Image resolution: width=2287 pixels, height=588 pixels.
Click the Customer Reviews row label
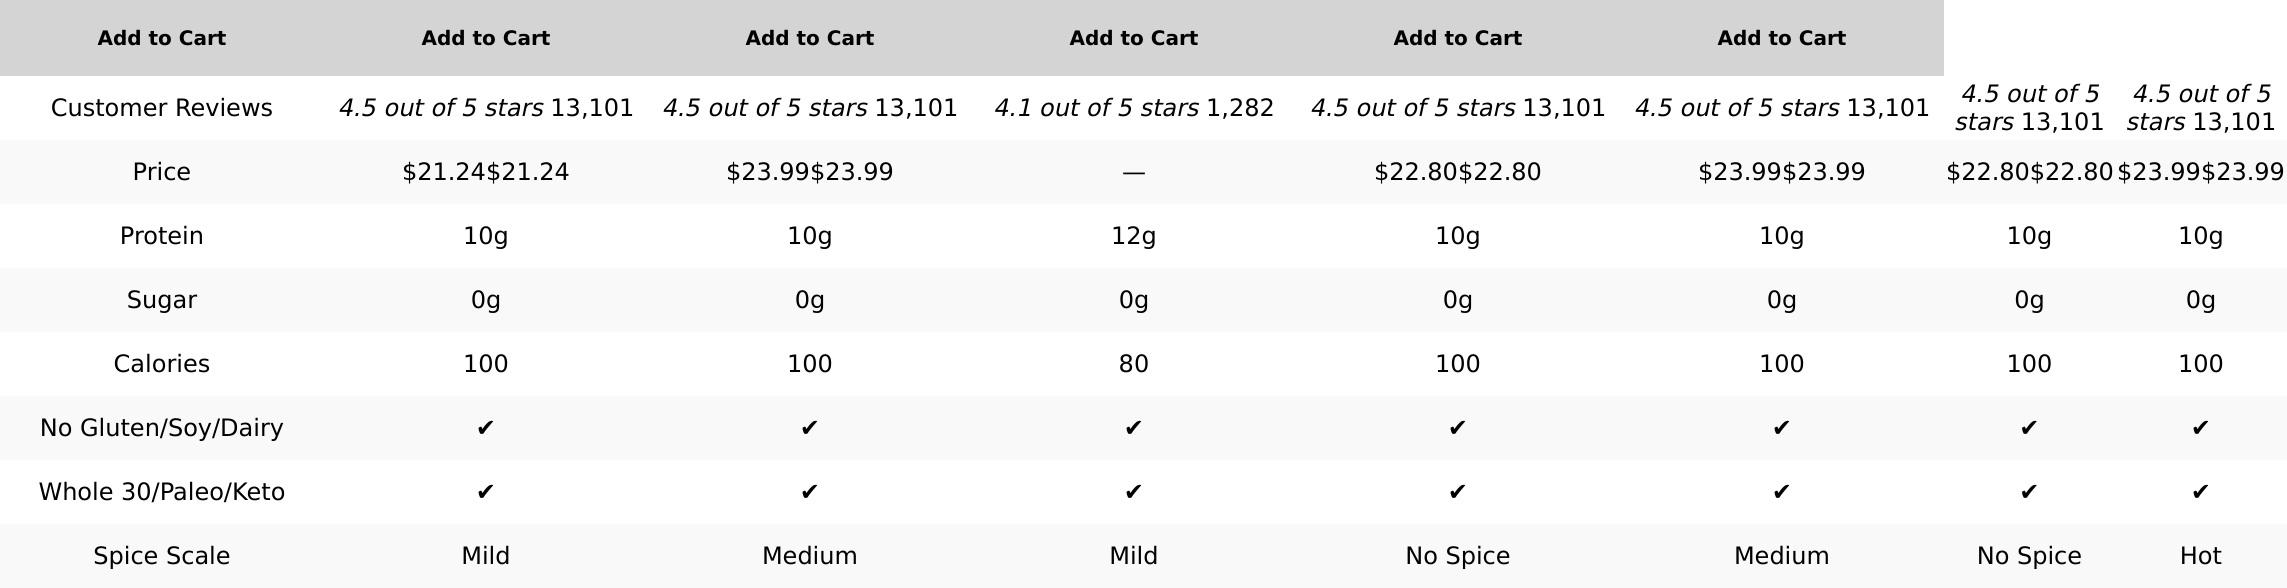(x=161, y=108)
